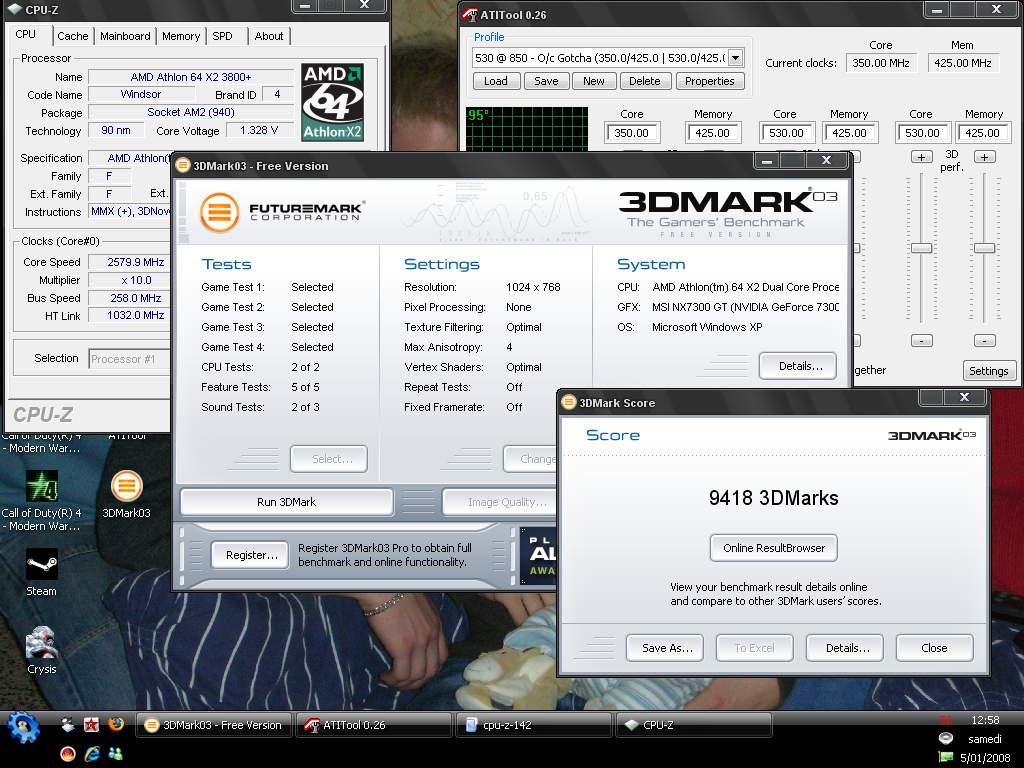Screen dimensions: 1024x768
Task: Click the Load profile button in ATITool
Action: pyautogui.click(x=496, y=81)
